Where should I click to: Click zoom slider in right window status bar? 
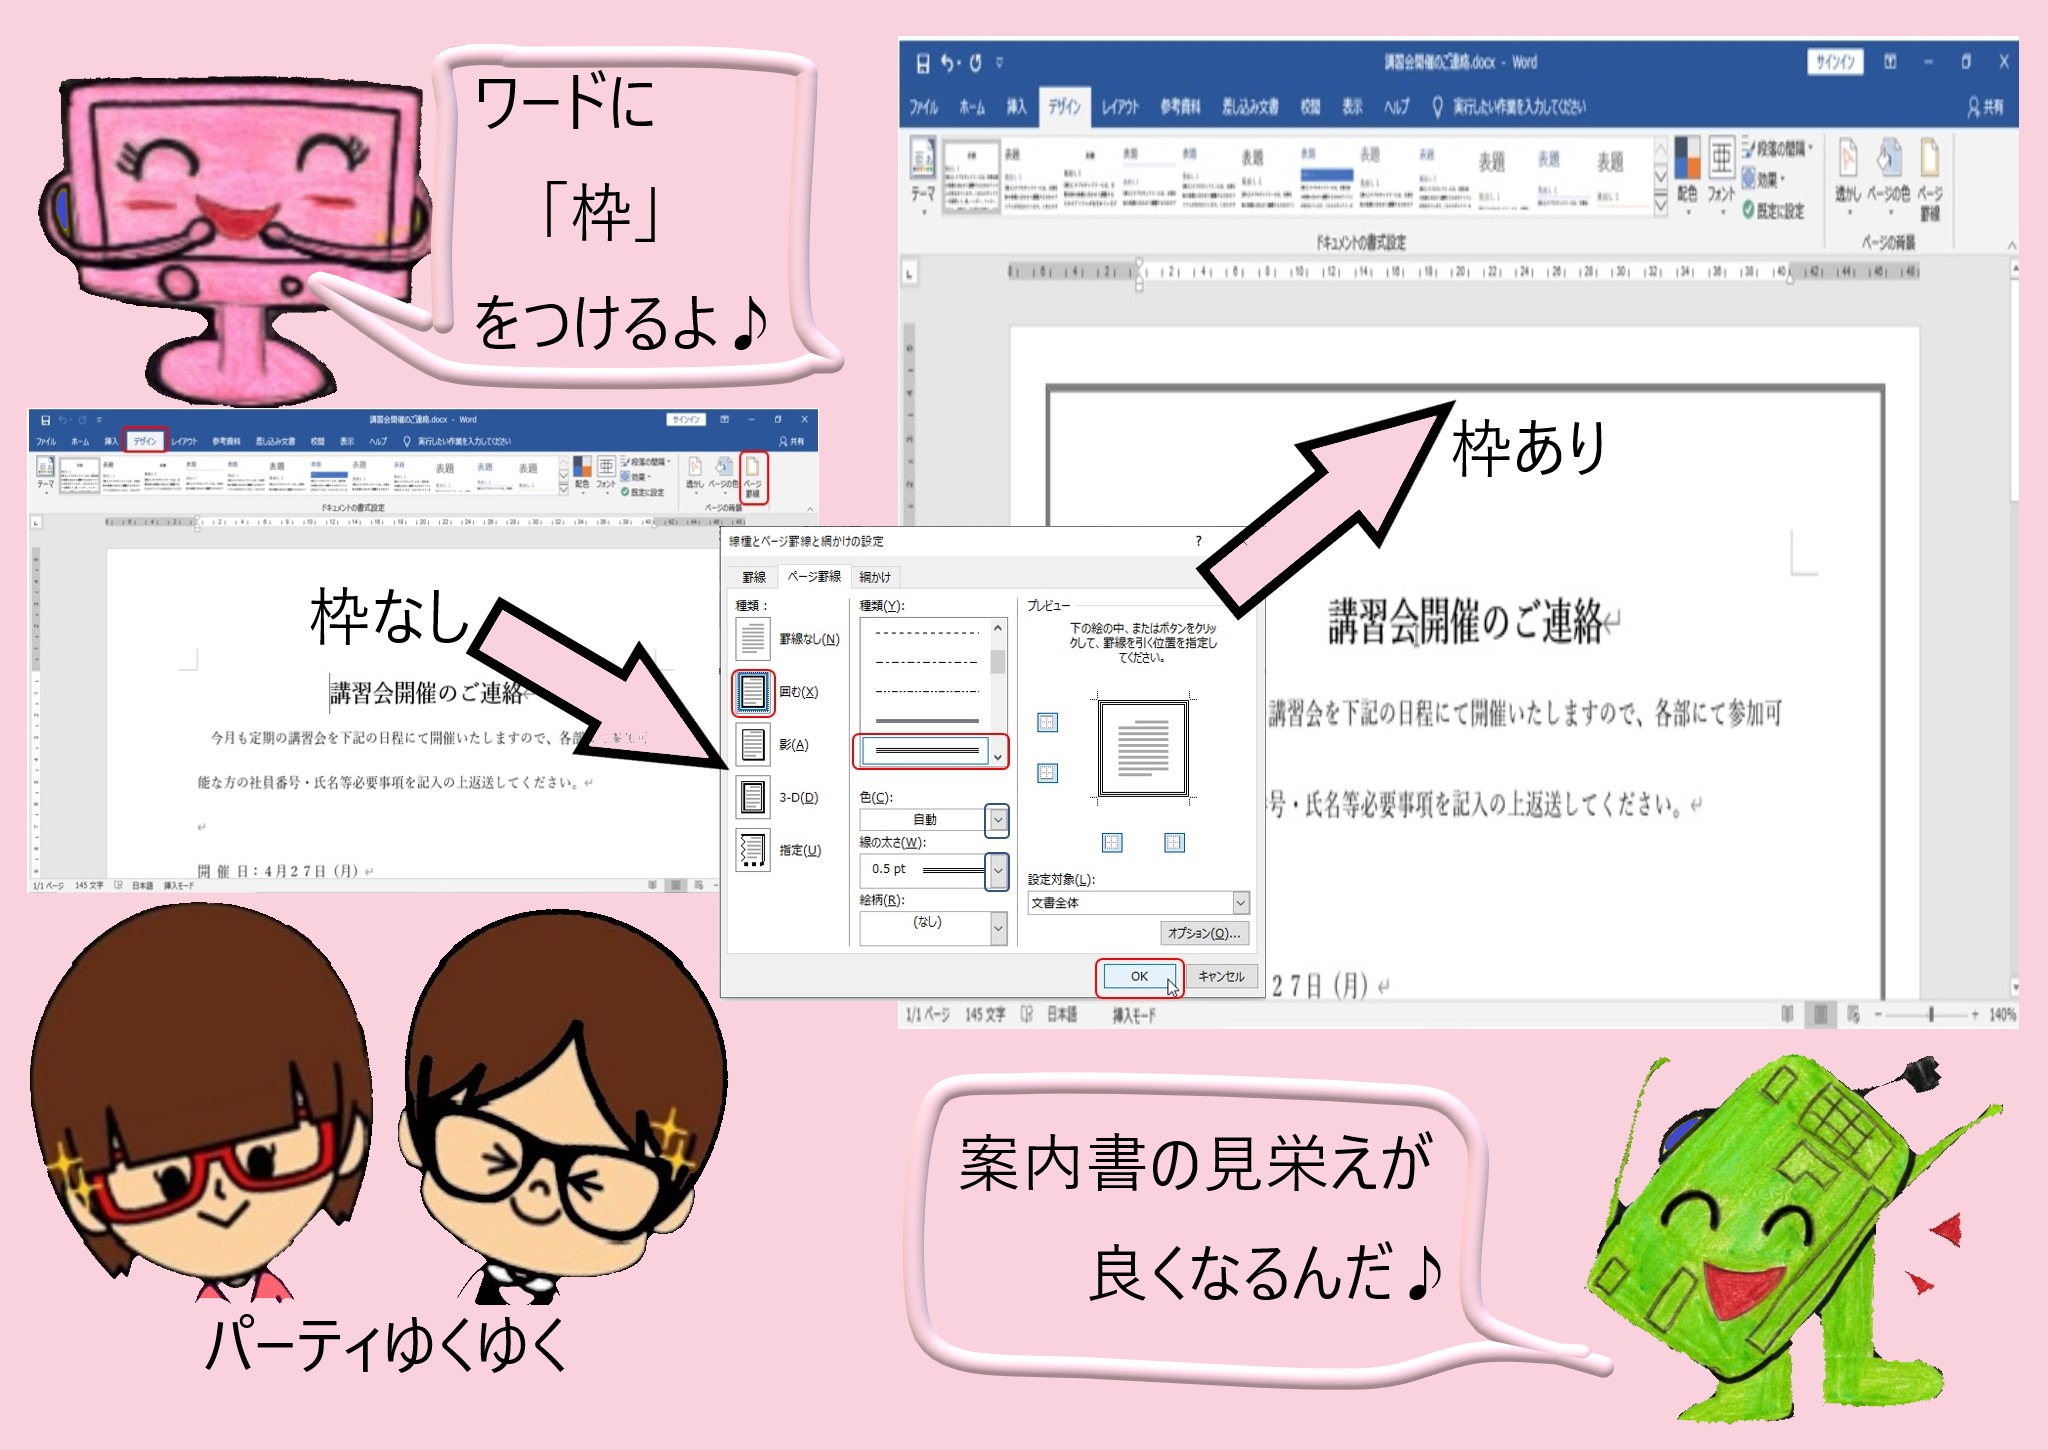click(1931, 1014)
